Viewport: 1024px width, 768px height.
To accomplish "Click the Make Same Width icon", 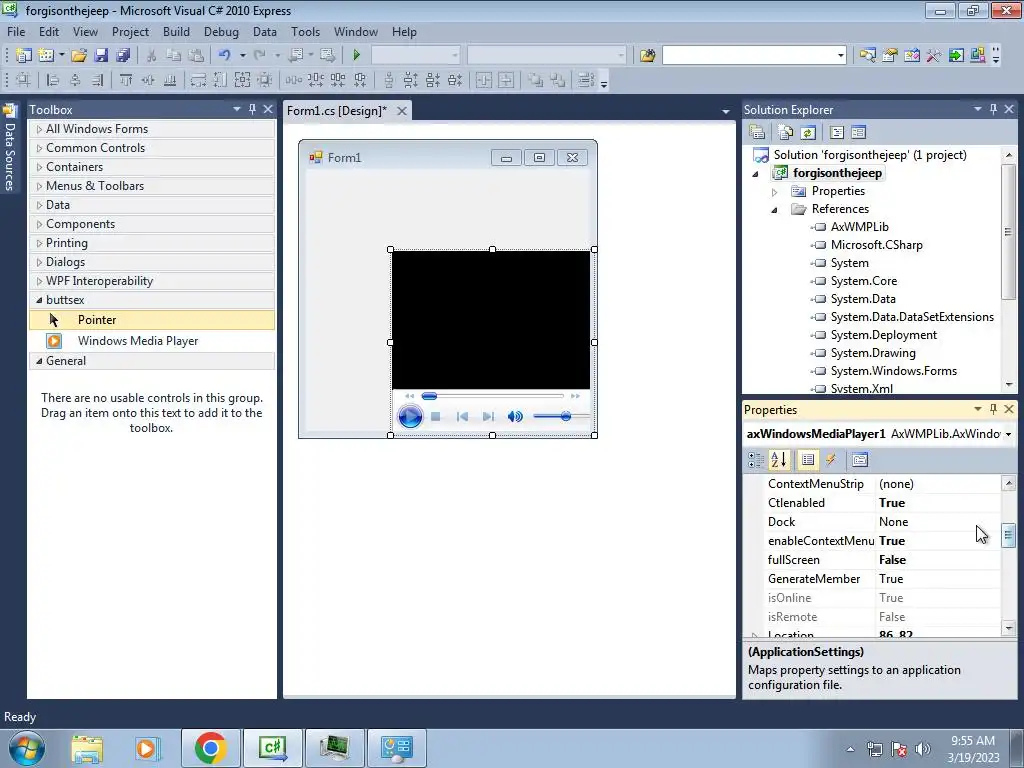I will pos(198,80).
